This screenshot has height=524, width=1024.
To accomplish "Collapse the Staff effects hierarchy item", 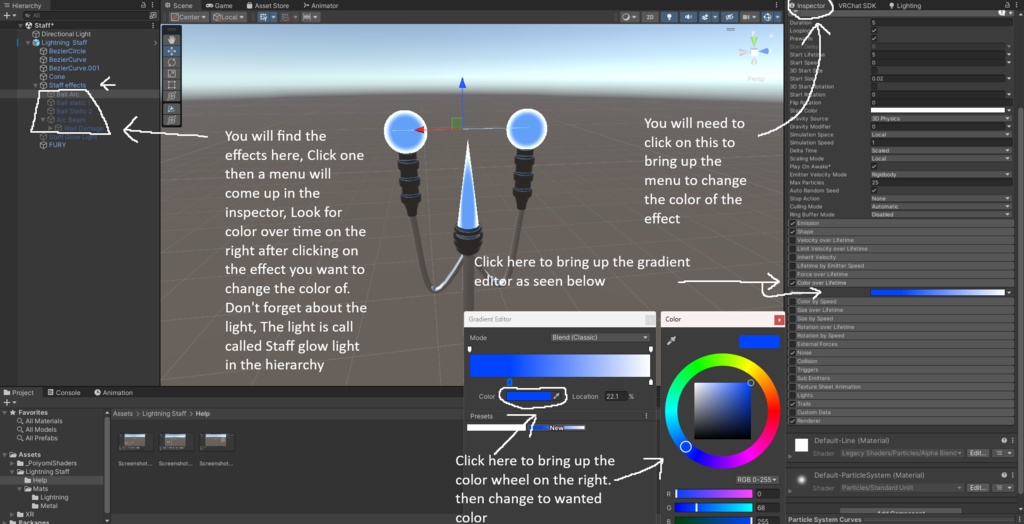I will (35, 86).
